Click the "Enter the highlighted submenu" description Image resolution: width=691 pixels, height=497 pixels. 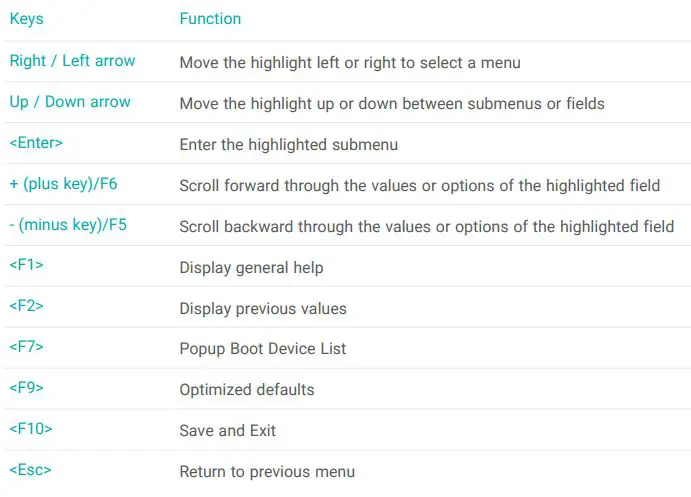pos(289,145)
